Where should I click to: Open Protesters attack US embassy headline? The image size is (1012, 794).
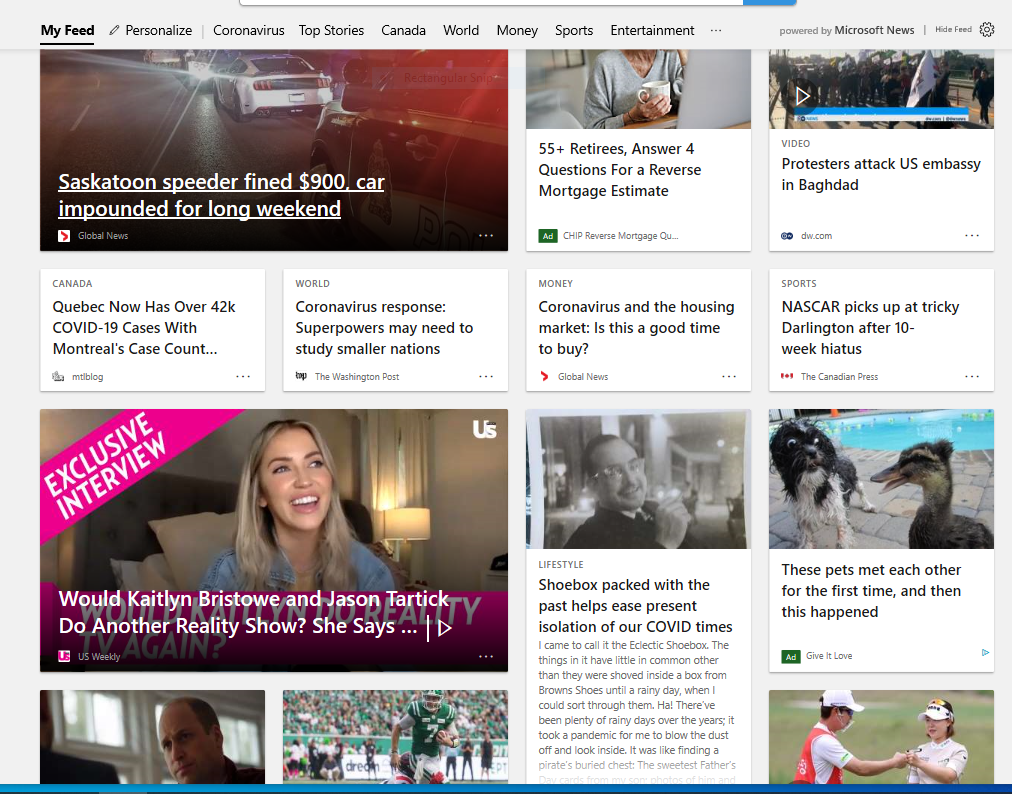point(881,174)
